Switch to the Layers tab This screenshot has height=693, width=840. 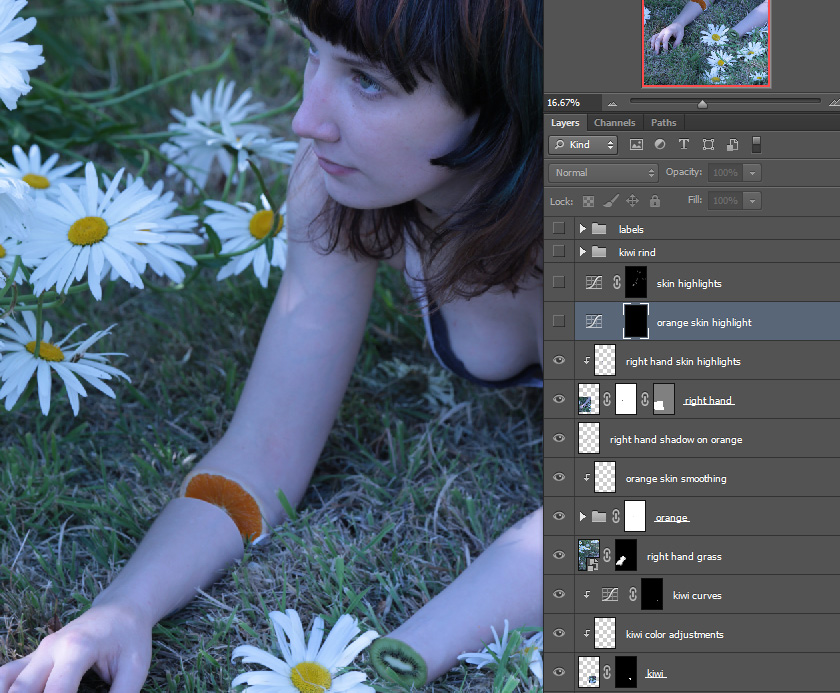pyautogui.click(x=565, y=123)
